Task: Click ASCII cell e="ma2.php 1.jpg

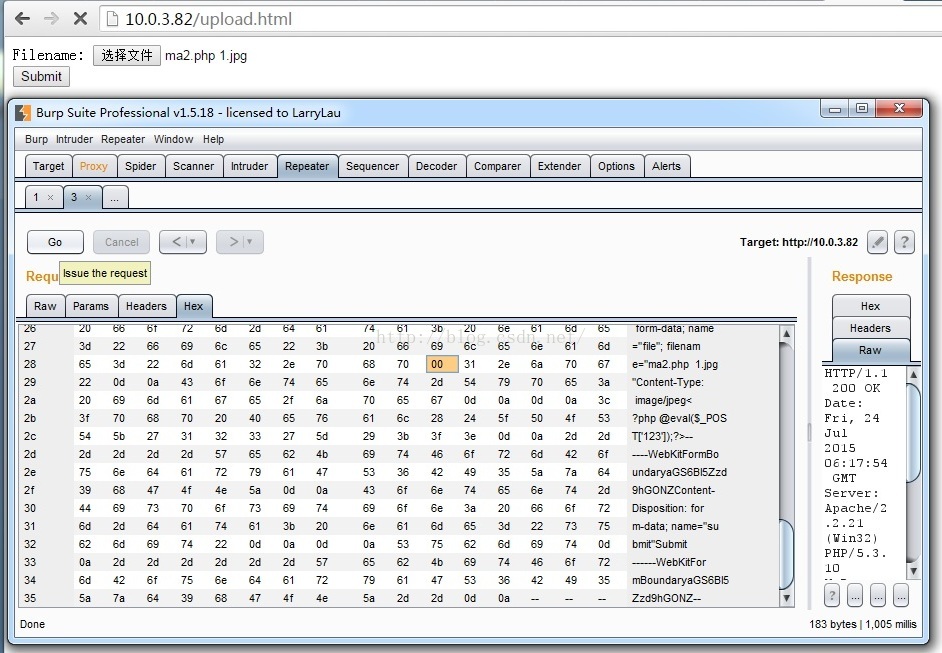Action: point(675,364)
